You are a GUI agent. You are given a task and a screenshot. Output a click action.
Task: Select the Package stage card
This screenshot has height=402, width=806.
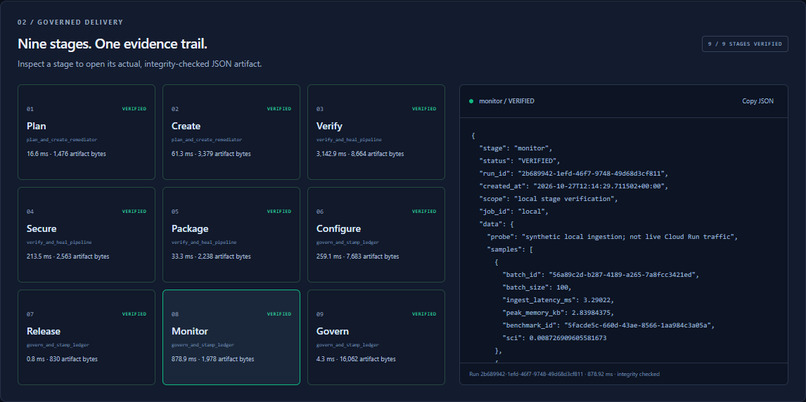231,234
